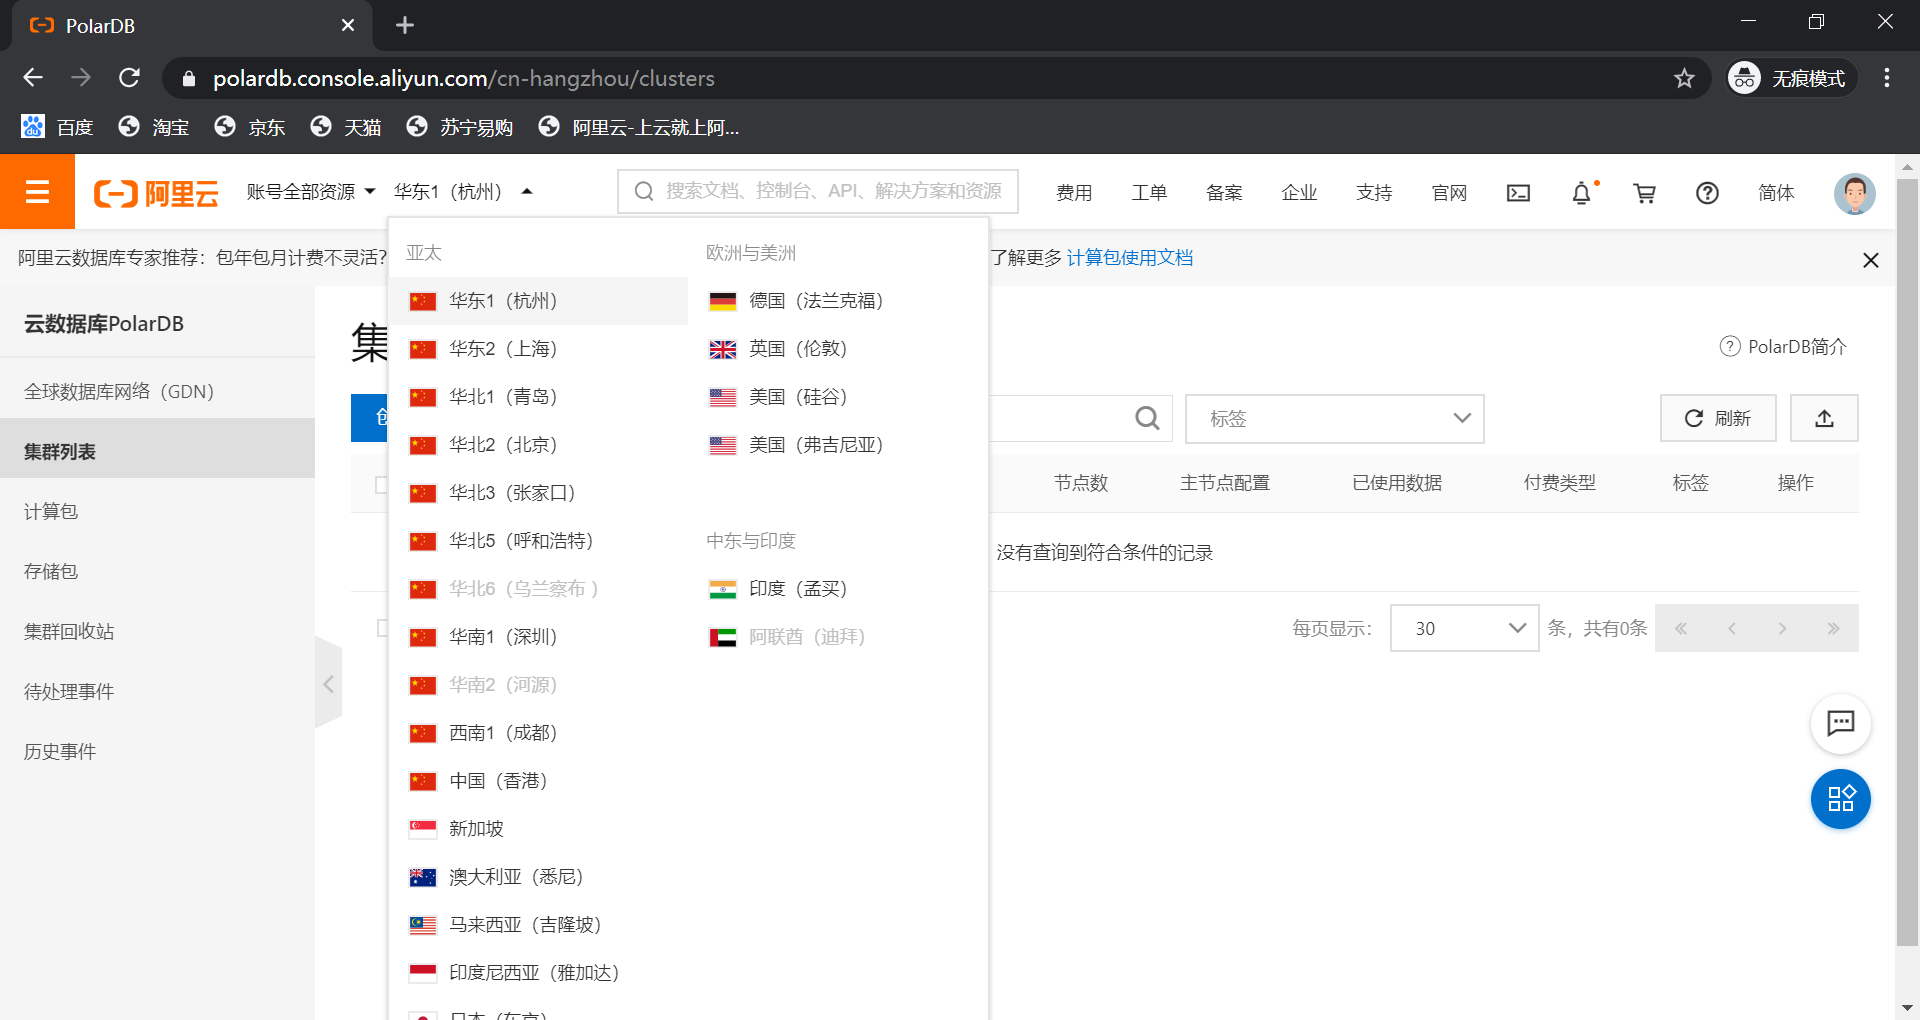Click the page vertical scrollbar
The image size is (1920, 1020).
point(1907,560)
